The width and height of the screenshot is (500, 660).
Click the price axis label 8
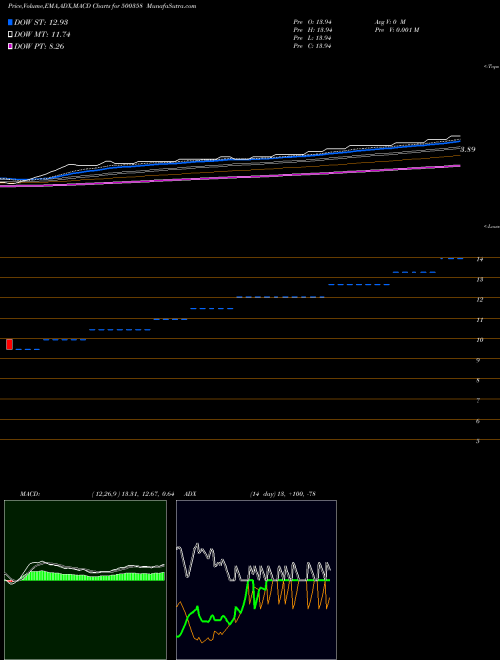(478, 381)
